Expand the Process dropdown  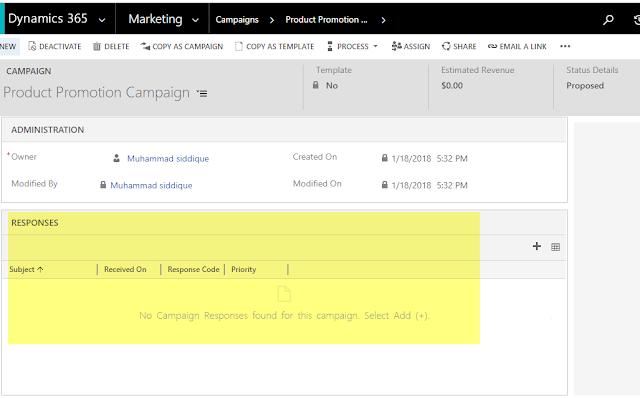[x=353, y=47]
